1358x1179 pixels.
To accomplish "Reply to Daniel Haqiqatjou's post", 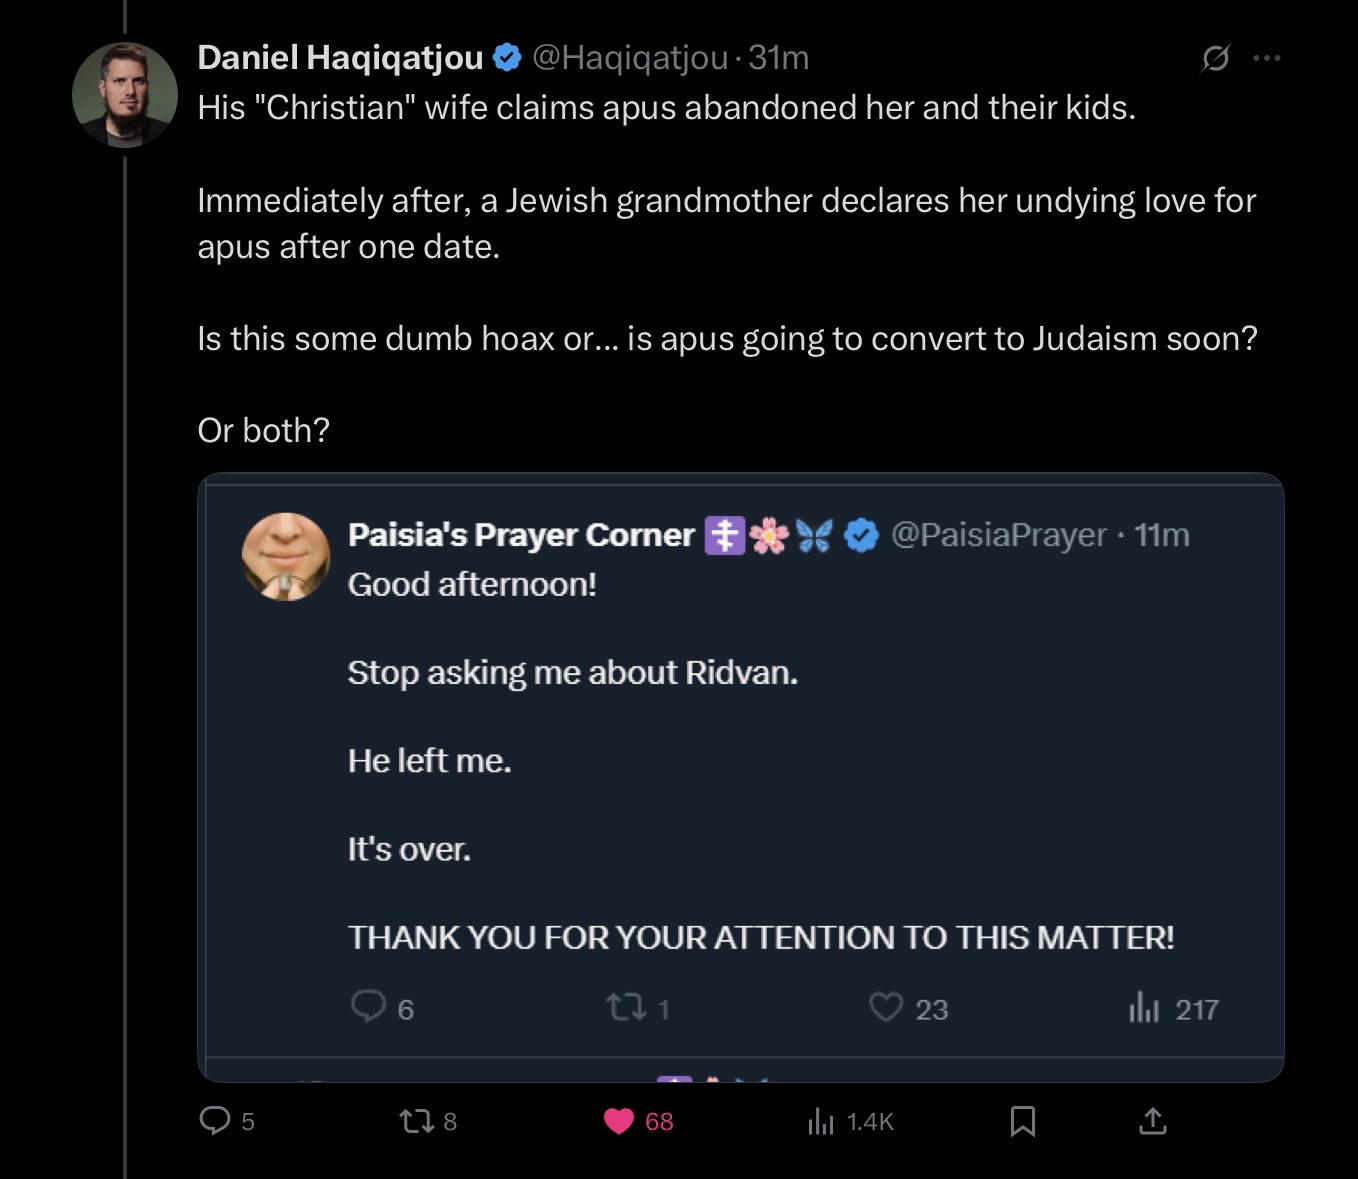I will [215, 1120].
